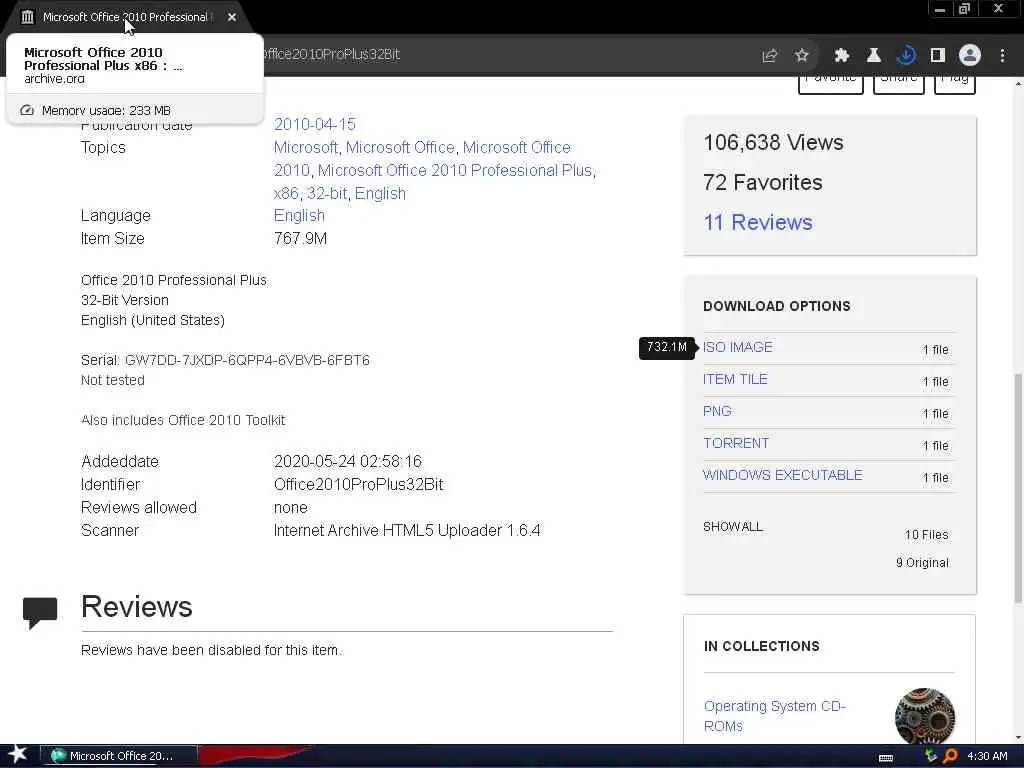Image resolution: width=1024 pixels, height=768 pixels.
Task: Click the gears collection thumbnail
Action: pyautogui.click(x=925, y=716)
